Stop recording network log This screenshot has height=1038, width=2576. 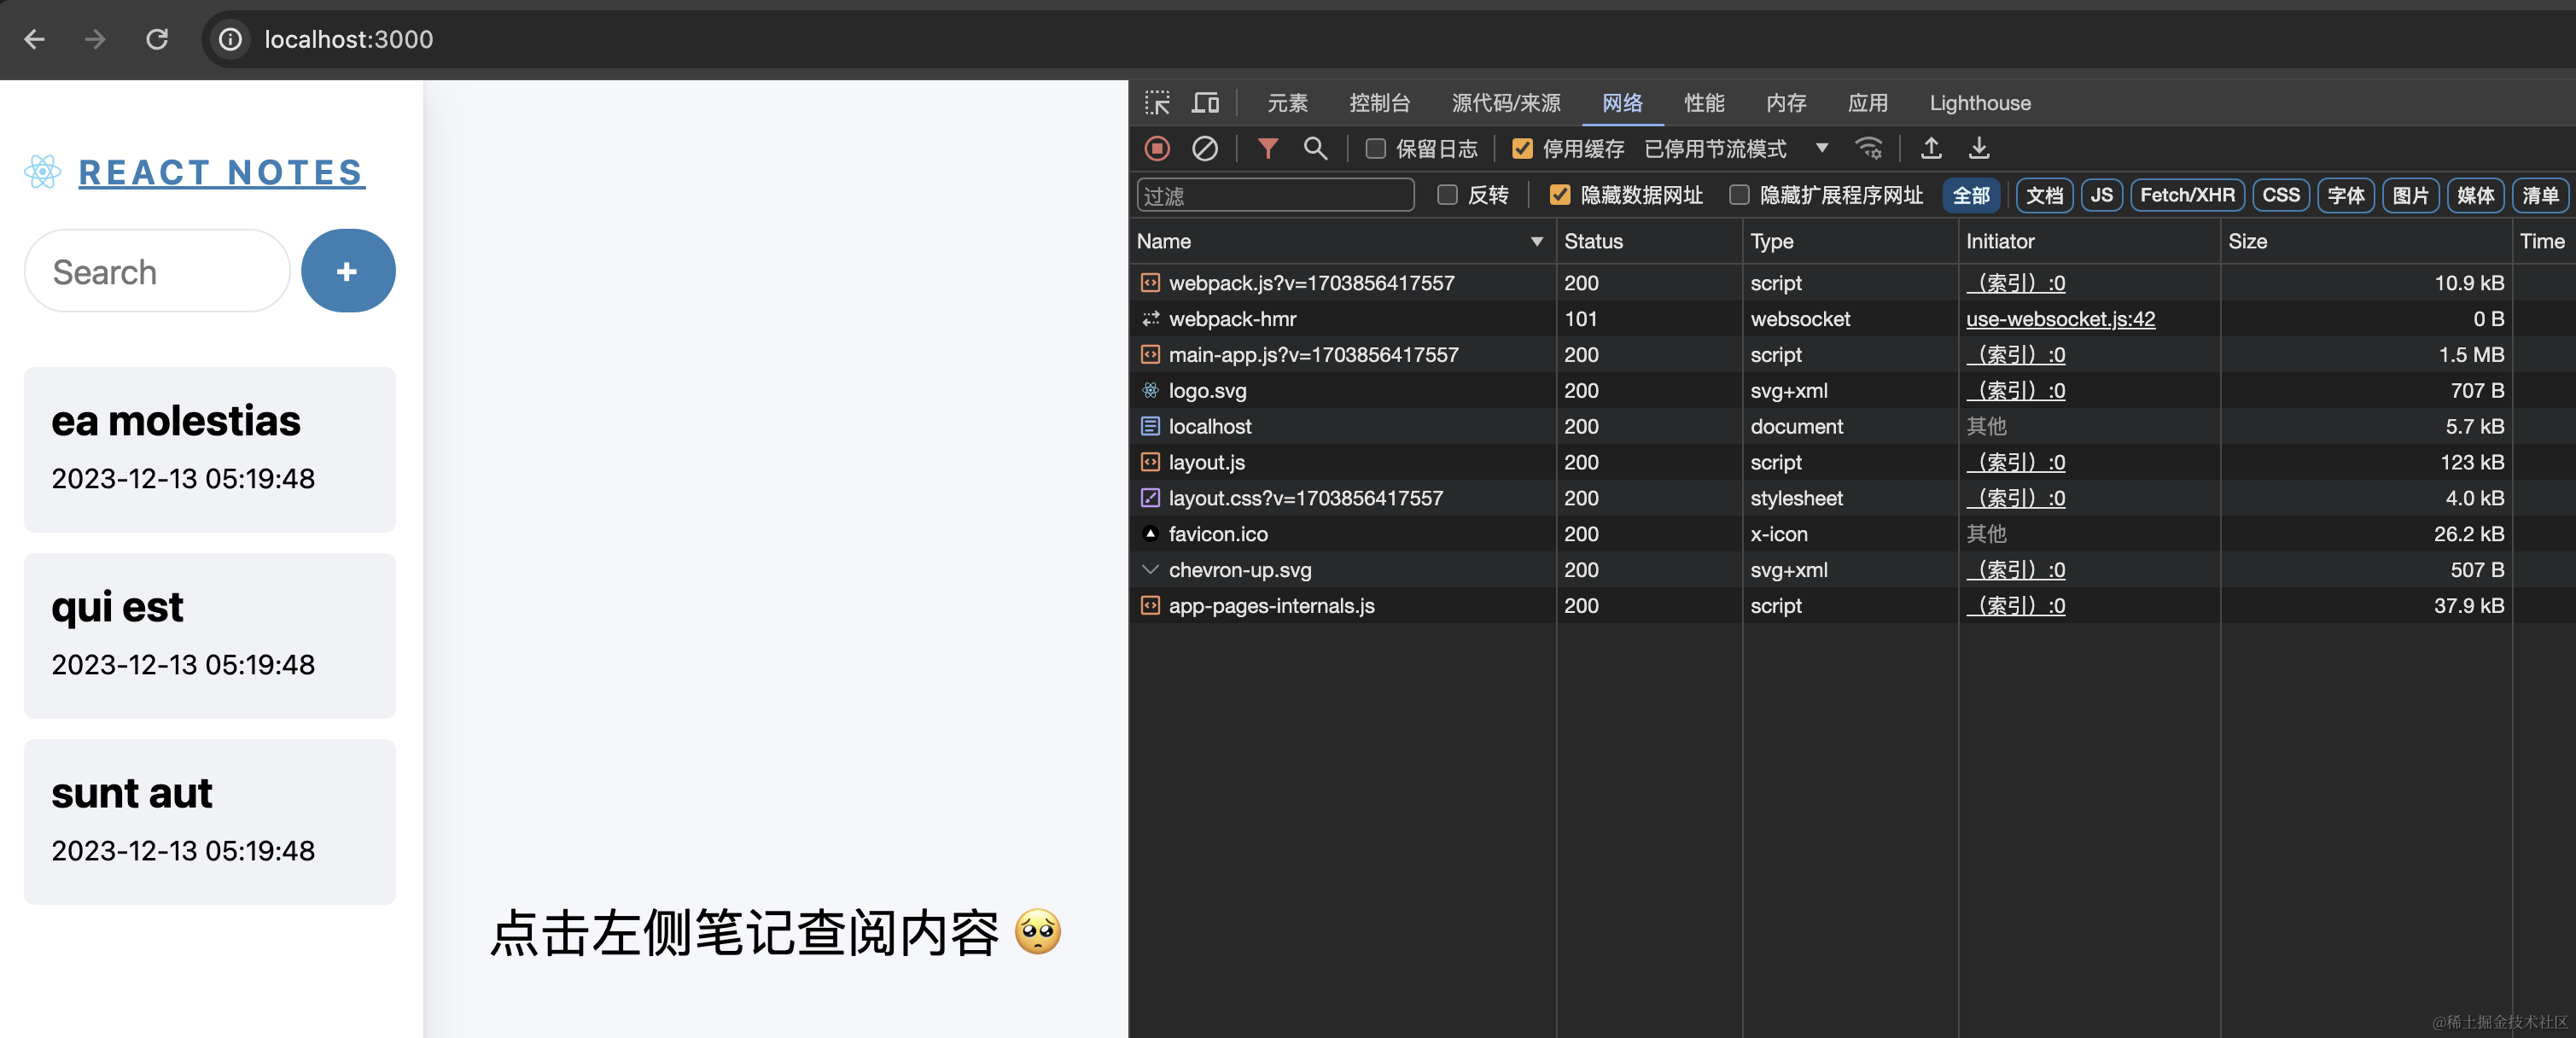pyautogui.click(x=1157, y=149)
